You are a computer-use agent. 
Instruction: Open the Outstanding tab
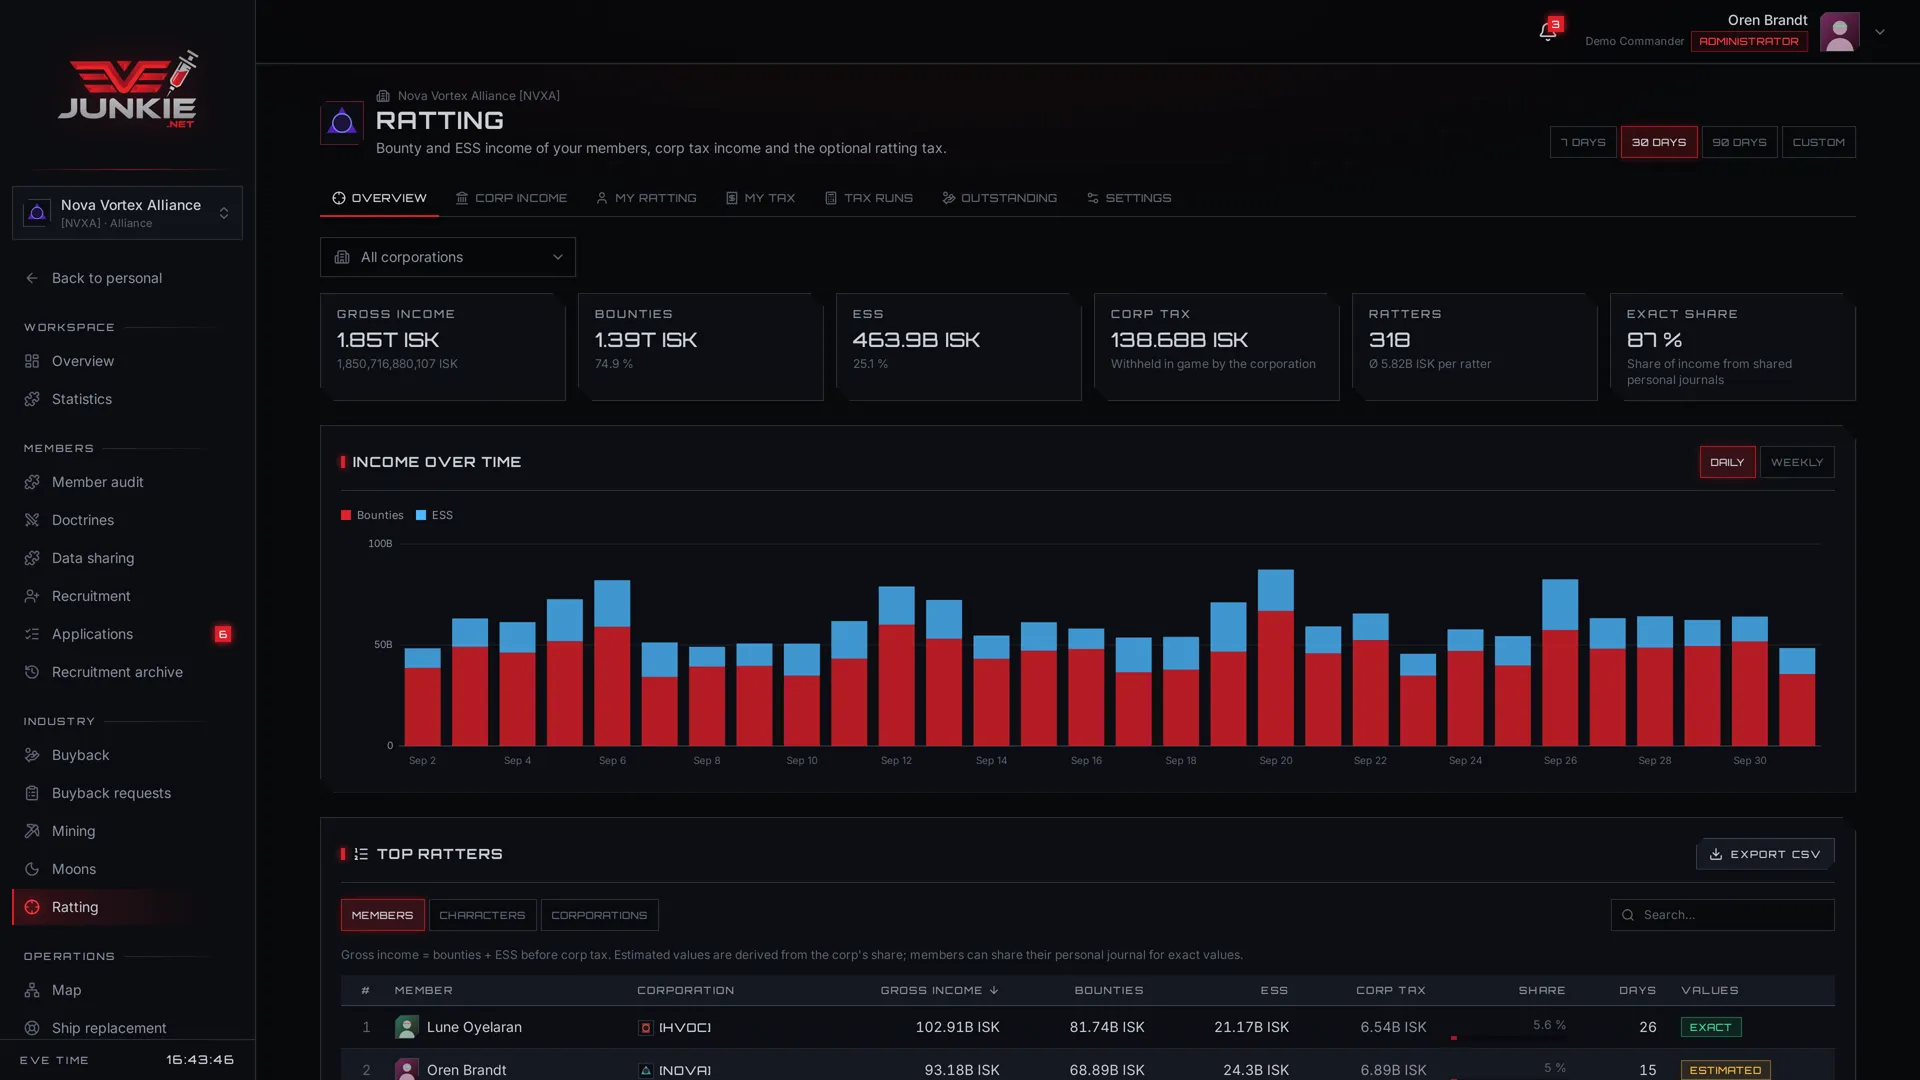(x=999, y=198)
